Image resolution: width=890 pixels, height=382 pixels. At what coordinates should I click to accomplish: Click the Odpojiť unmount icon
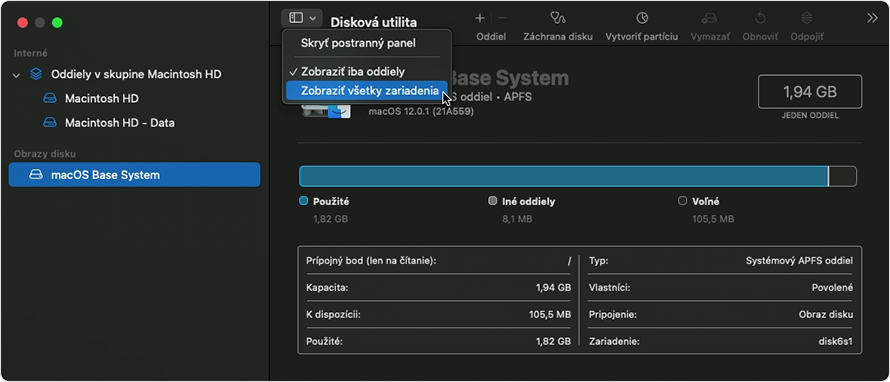click(x=807, y=18)
